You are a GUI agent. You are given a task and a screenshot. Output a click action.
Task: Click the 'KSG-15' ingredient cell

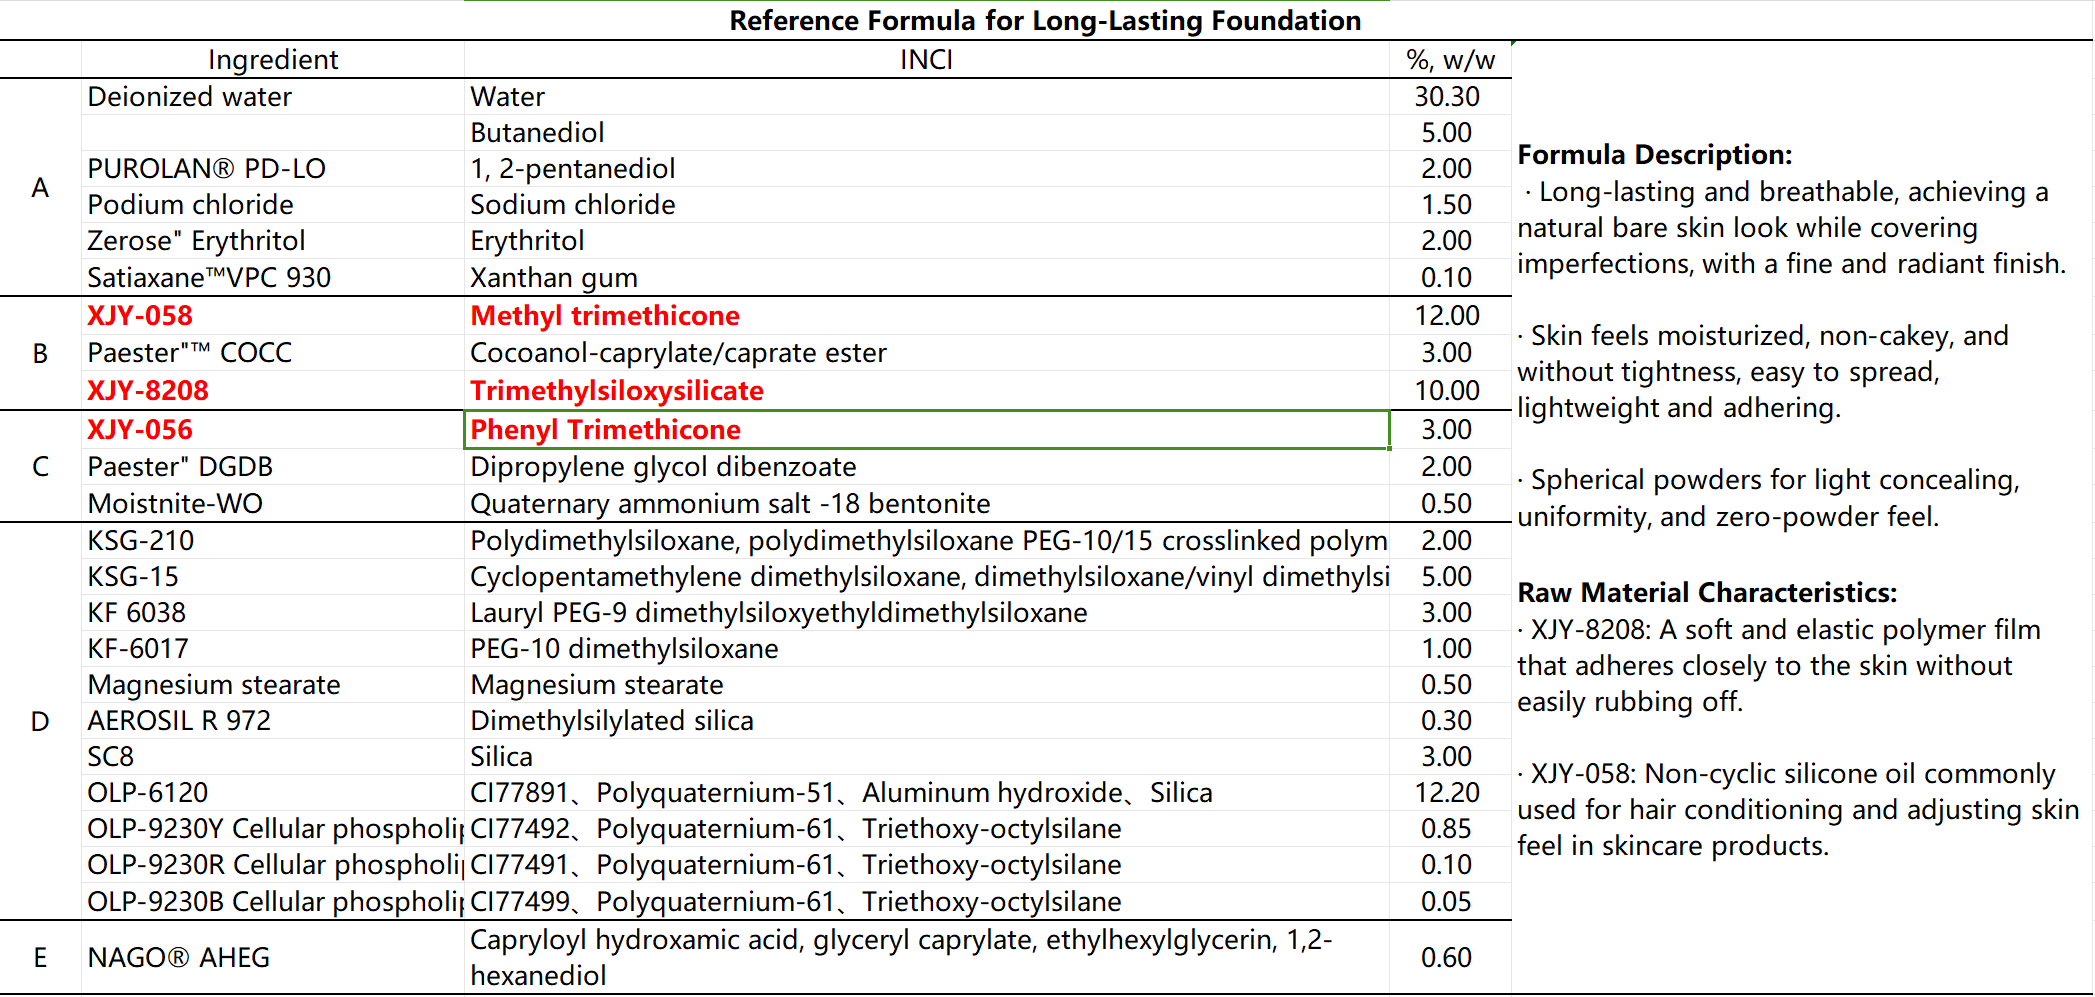coord(273,577)
